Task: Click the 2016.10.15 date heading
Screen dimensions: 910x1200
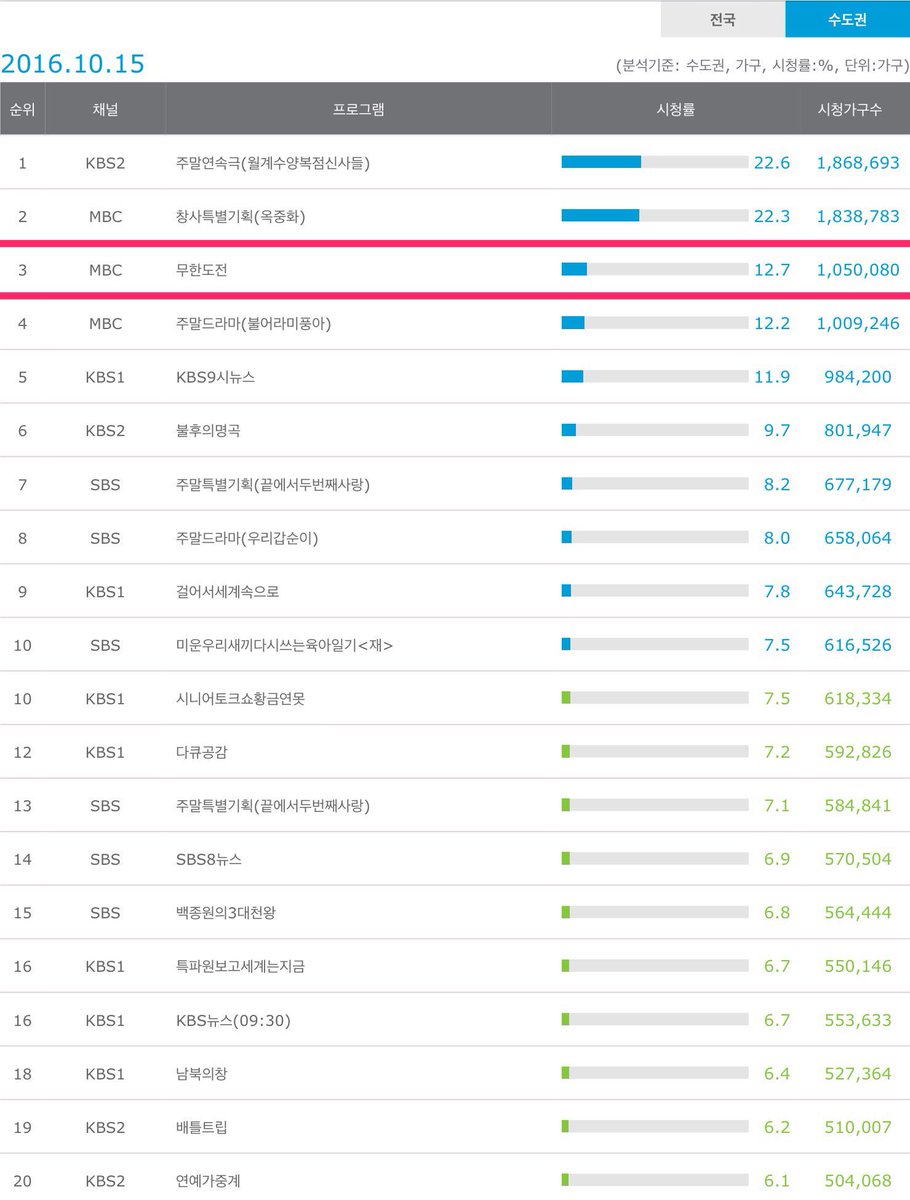Action: [73, 64]
